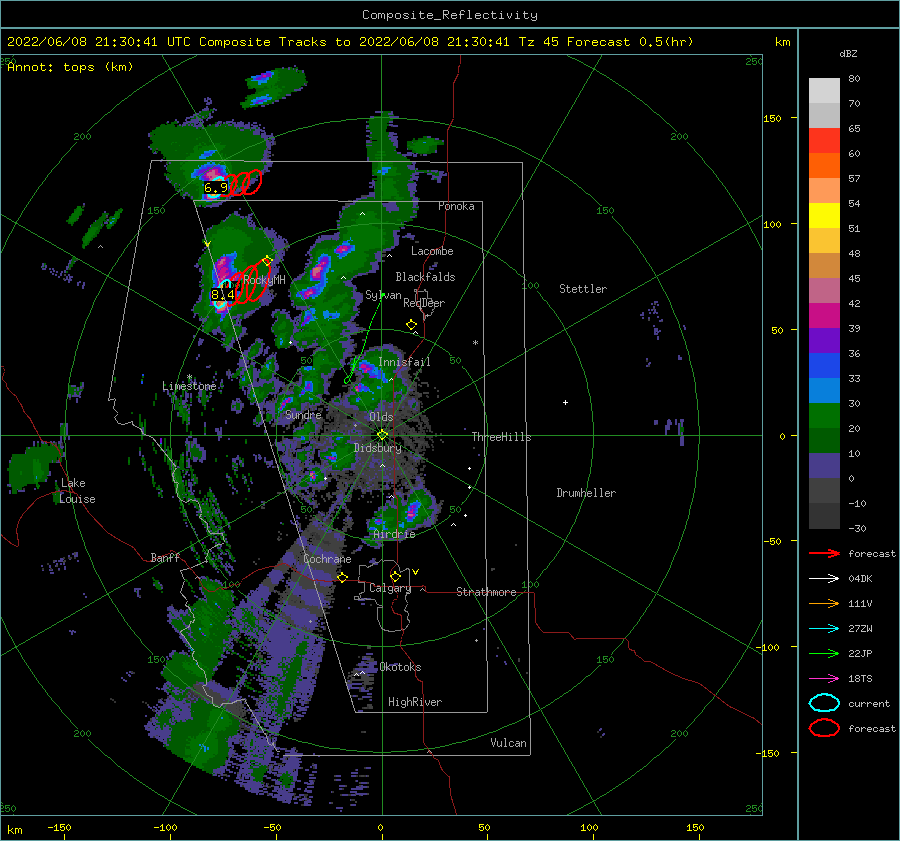Select the orange 111V arrow legend icon
Screen dimensions: 900x841
pos(824,603)
